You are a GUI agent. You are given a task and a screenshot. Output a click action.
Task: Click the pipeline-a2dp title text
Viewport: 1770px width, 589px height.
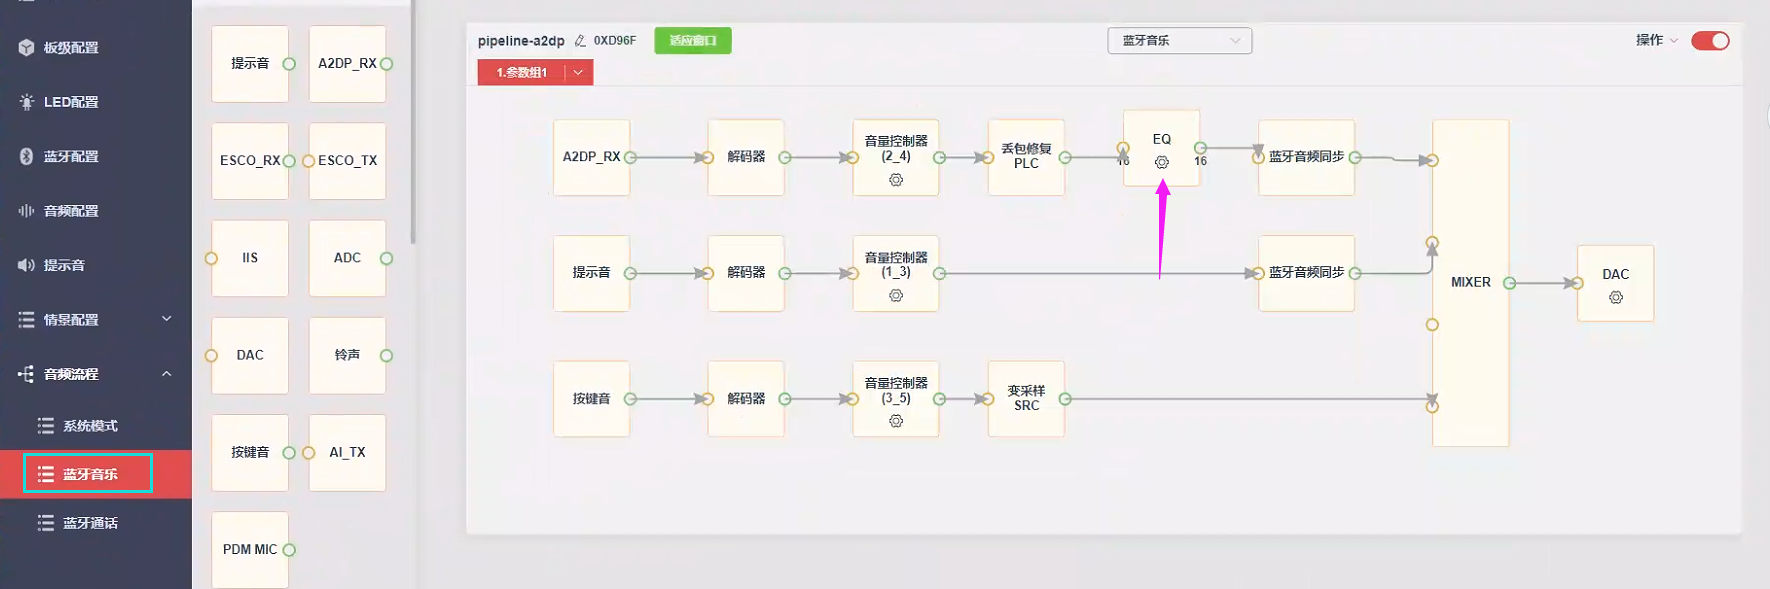pyautogui.click(x=521, y=41)
